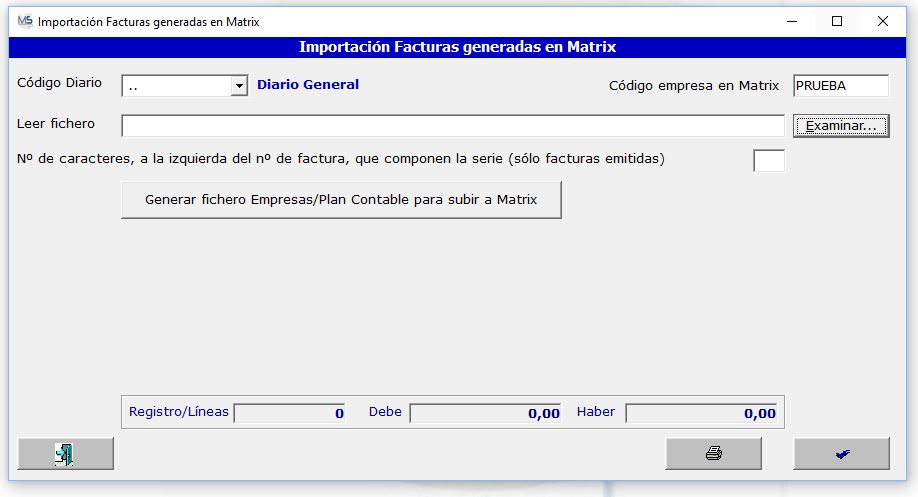Select the Registro/Líneas counter field
This screenshot has width=918, height=497.
pos(290,413)
